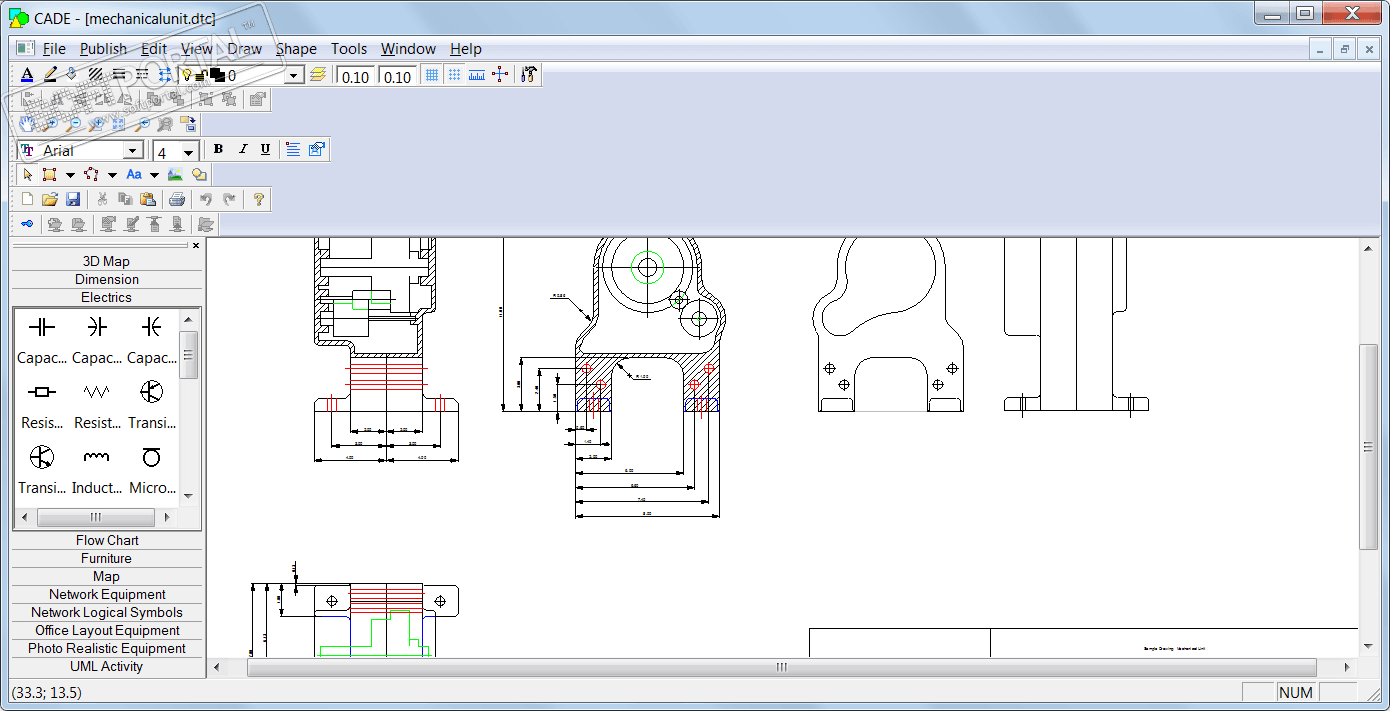Open the line color pencil tool
1390x711 pixels.
(x=50, y=75)
